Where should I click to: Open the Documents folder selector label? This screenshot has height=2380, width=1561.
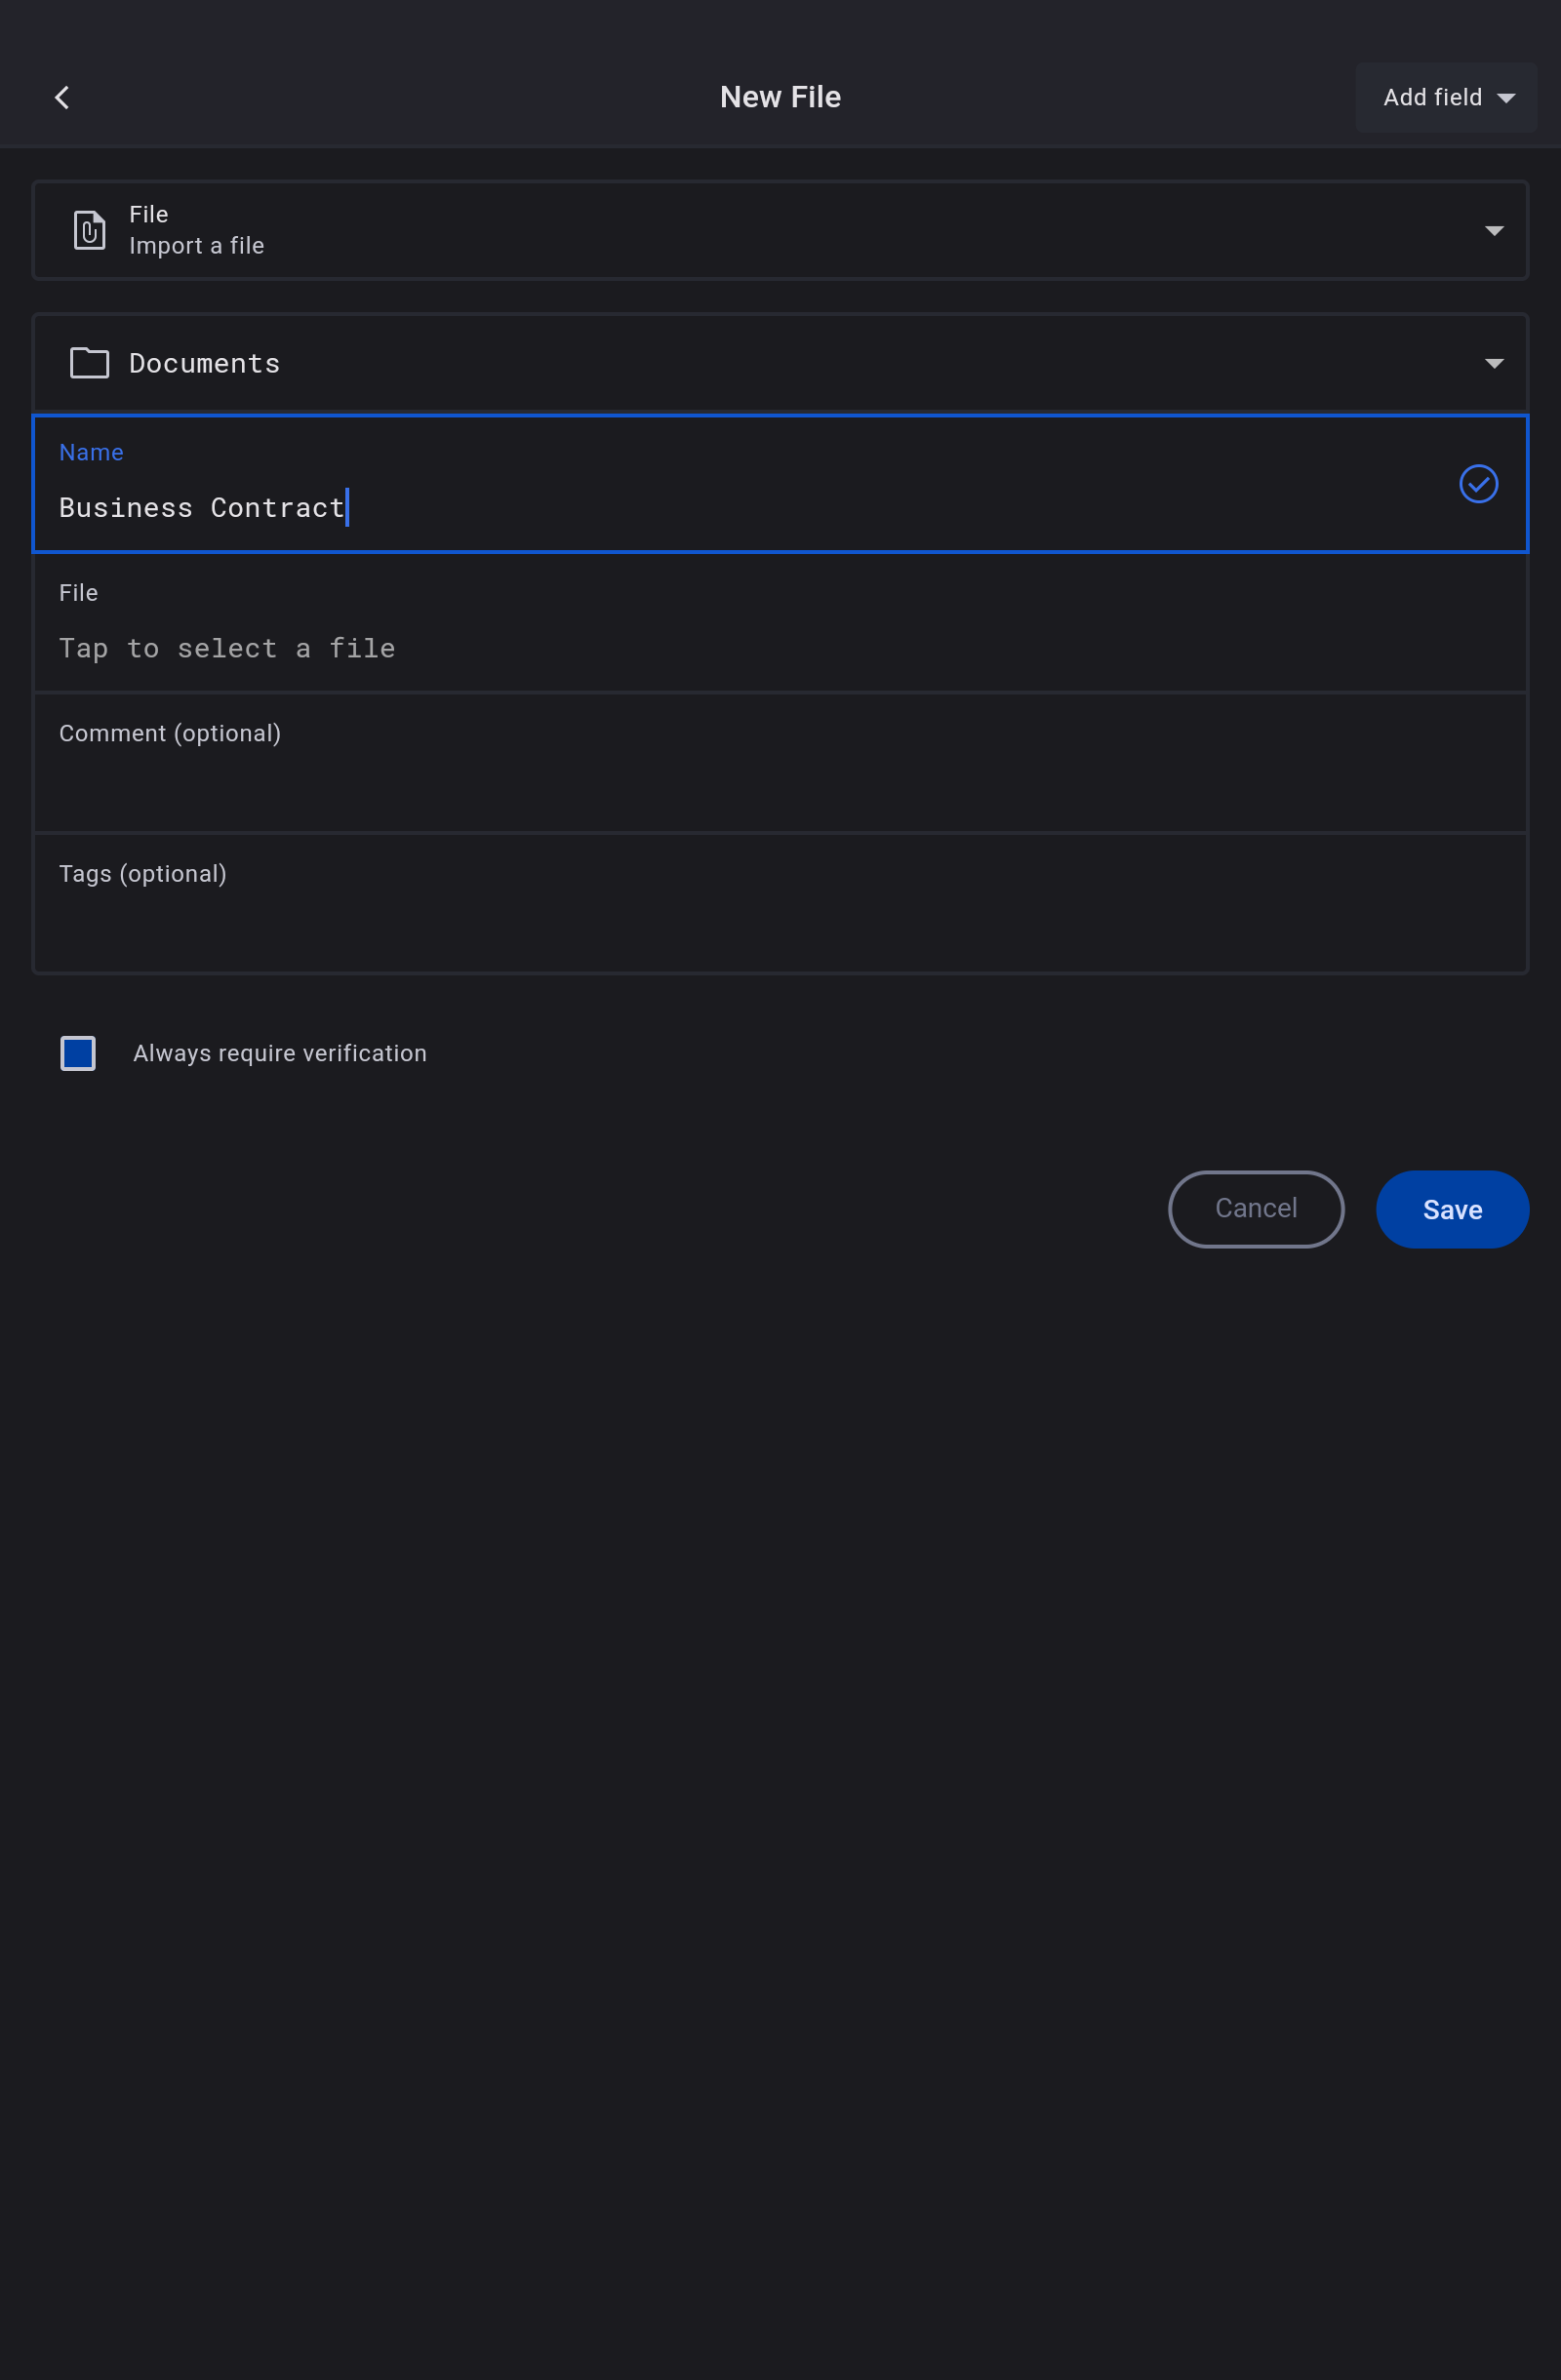(205, 363)
